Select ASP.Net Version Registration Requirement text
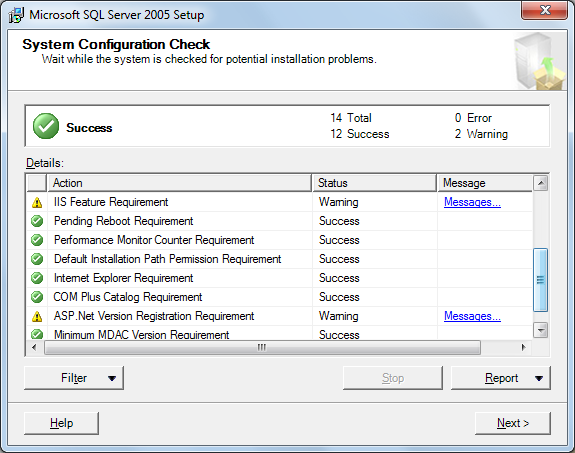This screenshot has width=575, height=453. (x=154, y=316)
